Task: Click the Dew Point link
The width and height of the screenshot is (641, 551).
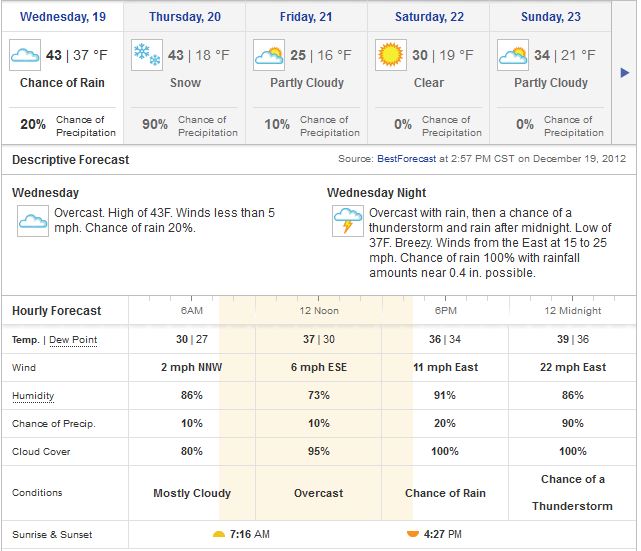Action: click(73, 340)
